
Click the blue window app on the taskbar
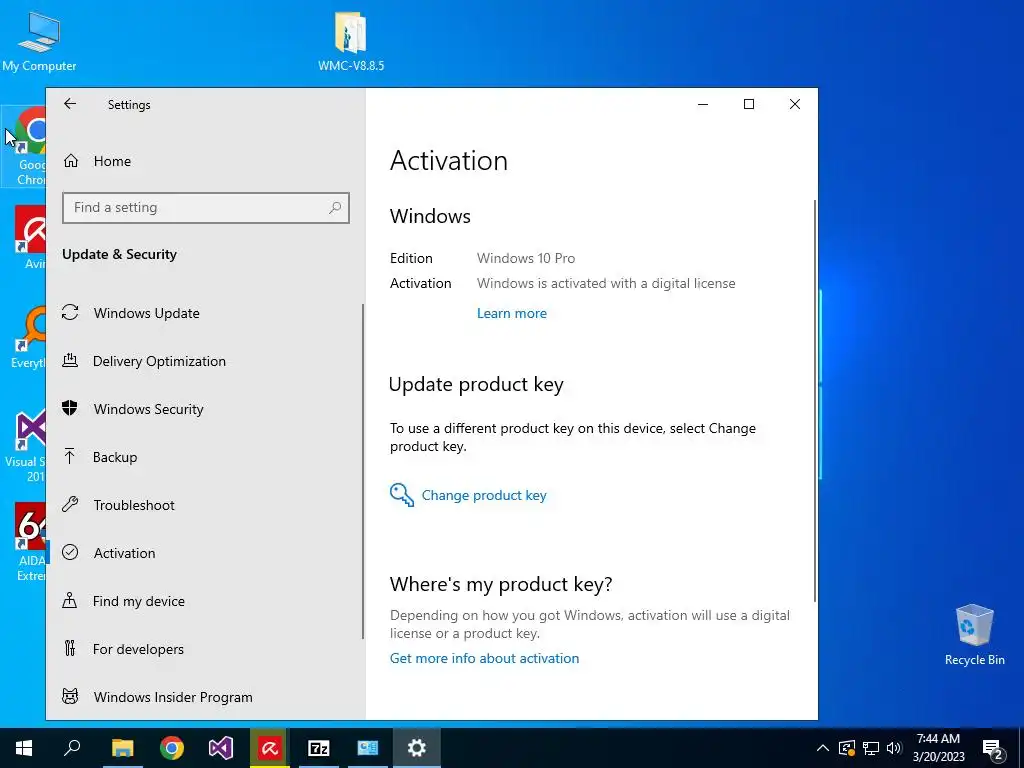(x=368, y=748)
